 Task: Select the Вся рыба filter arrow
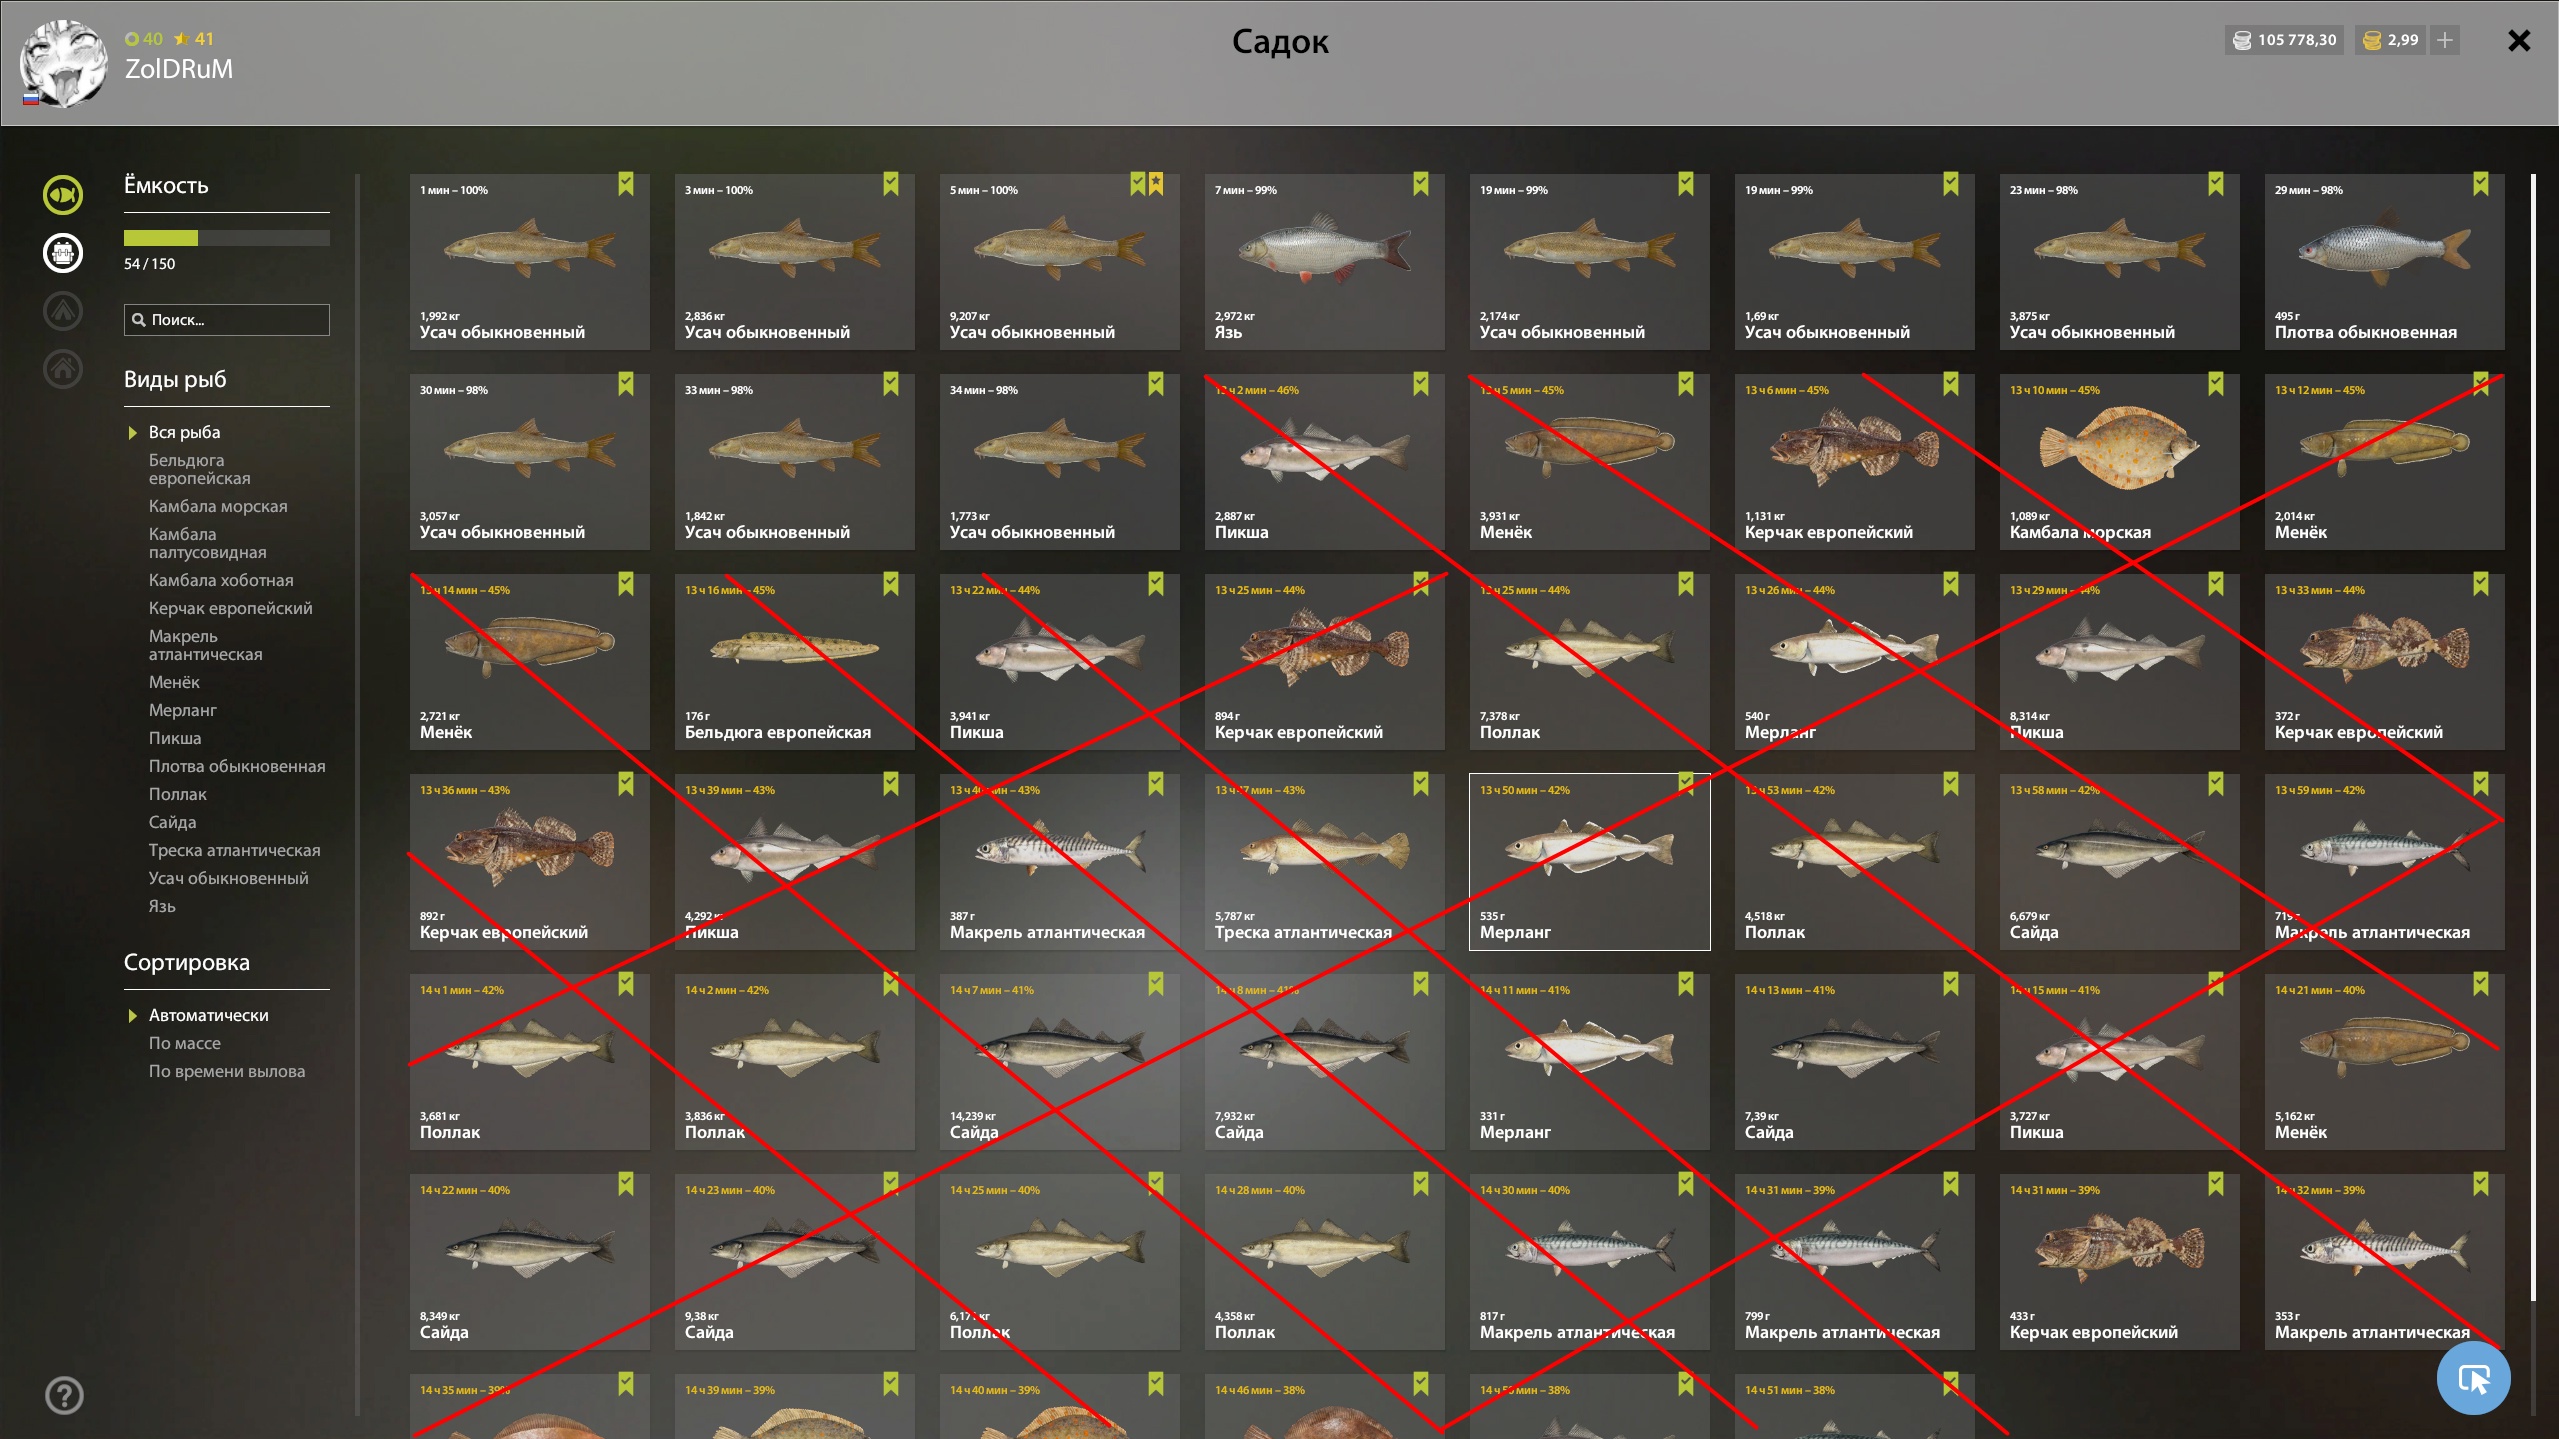coord(132,433)
